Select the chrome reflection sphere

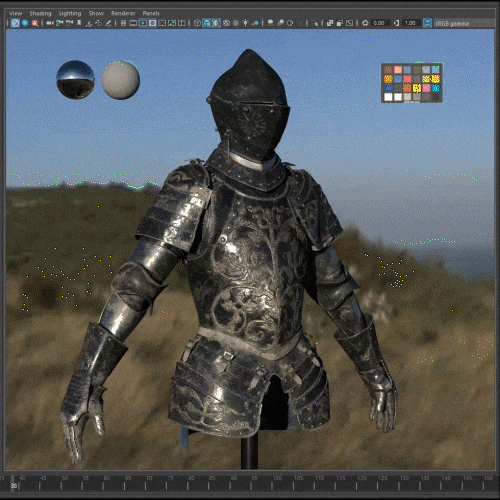(75, 80)
